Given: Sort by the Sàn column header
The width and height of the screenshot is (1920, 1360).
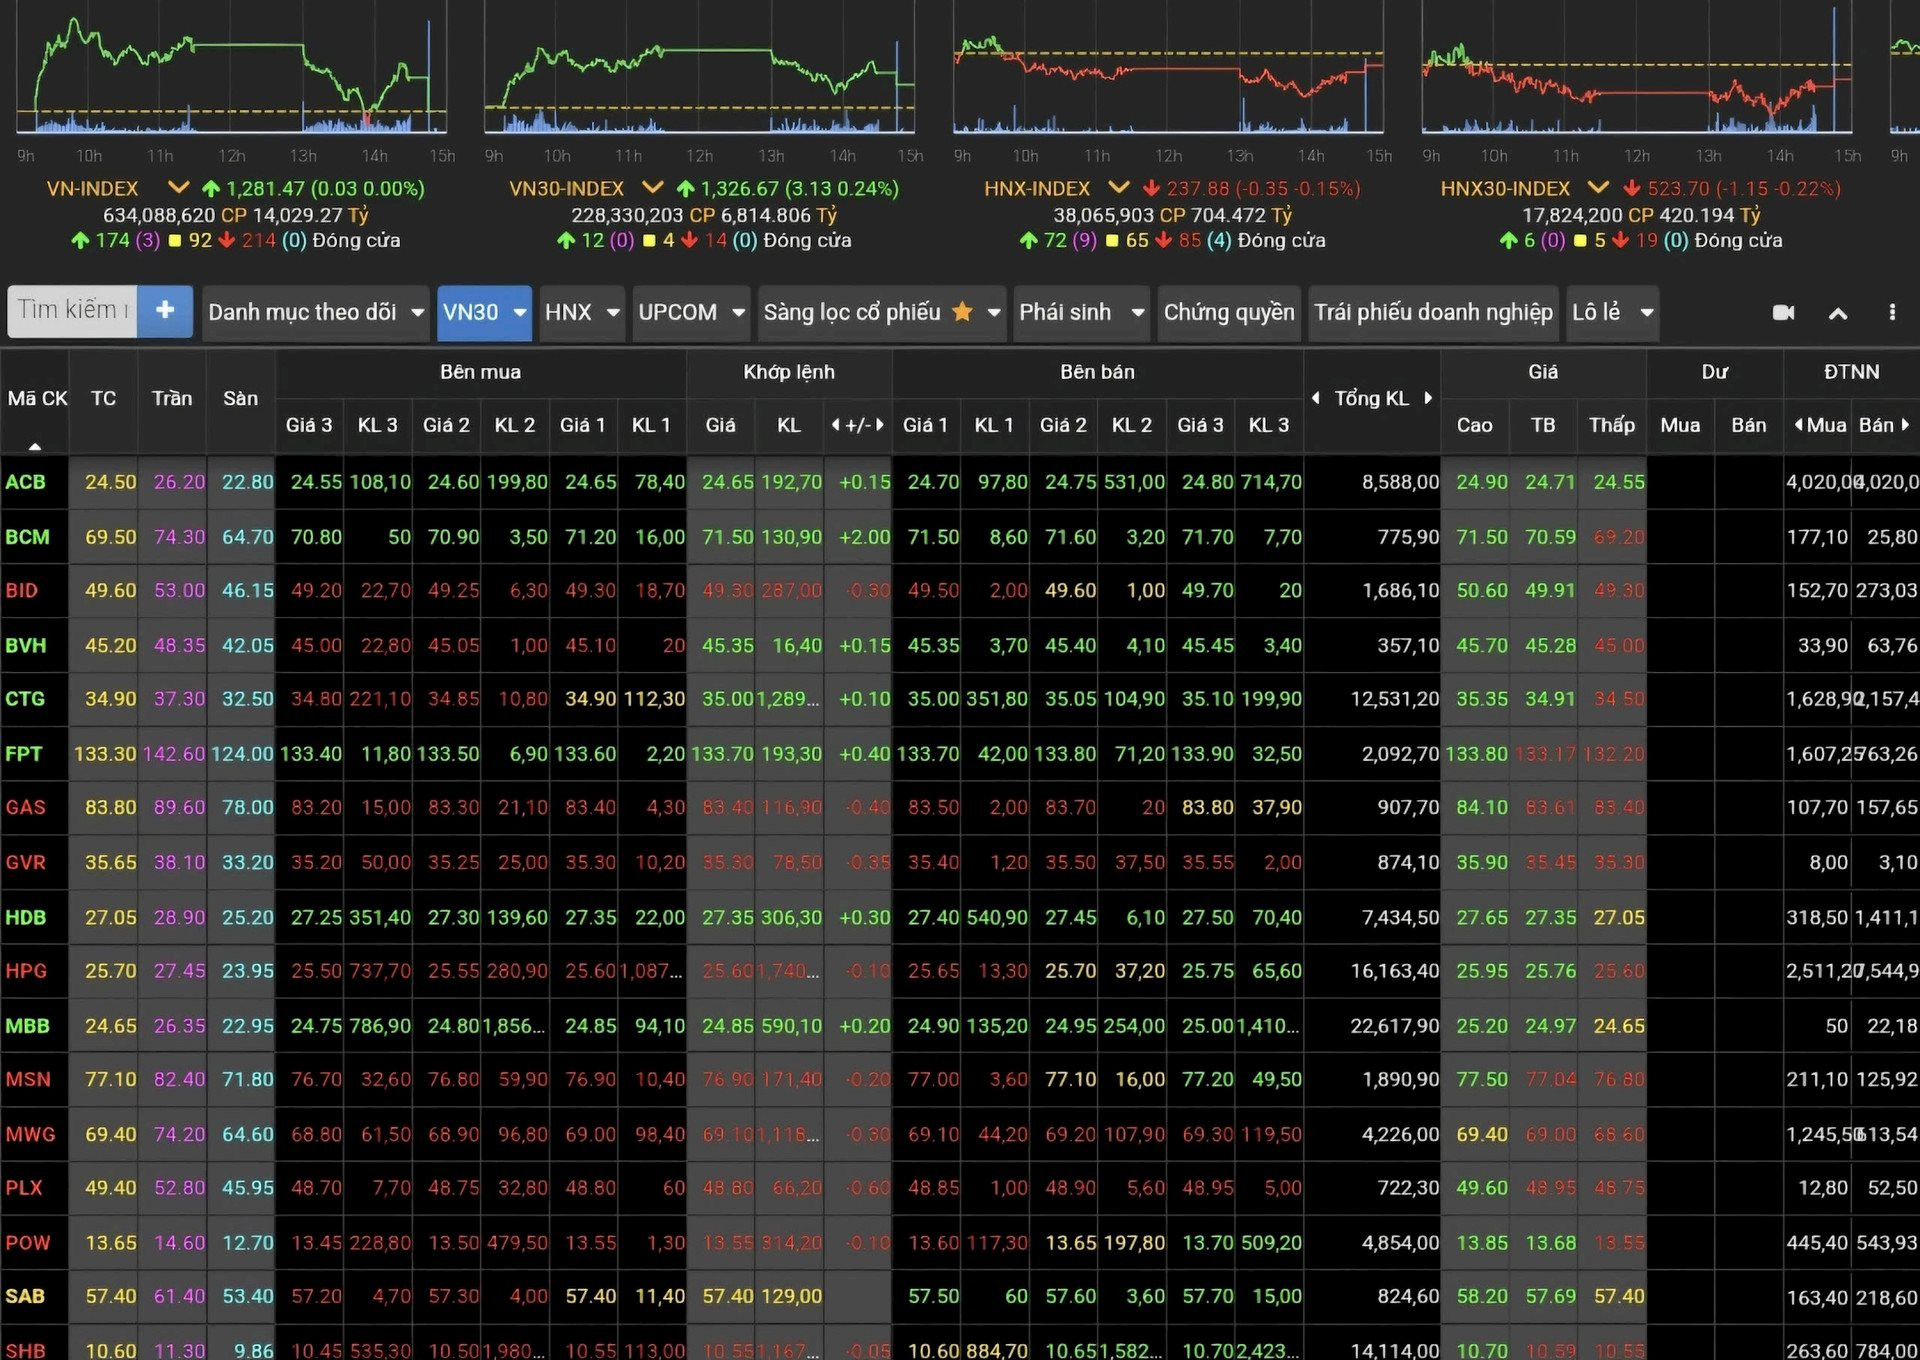Looking at the screenshot, I should pyautogui.click(x=240, y=399).
